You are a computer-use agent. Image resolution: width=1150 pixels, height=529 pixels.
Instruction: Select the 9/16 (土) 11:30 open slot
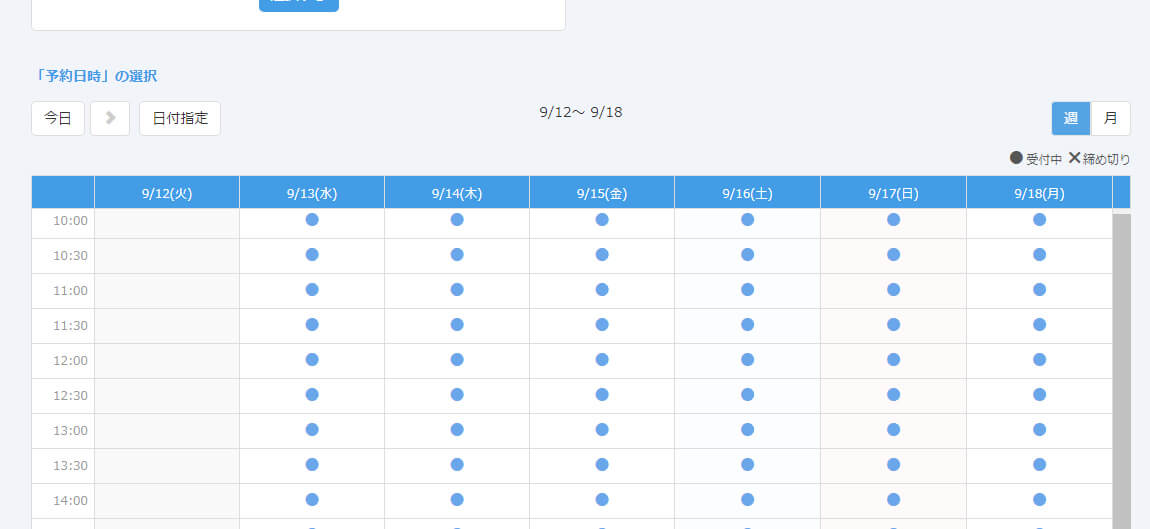coord(747,325)
